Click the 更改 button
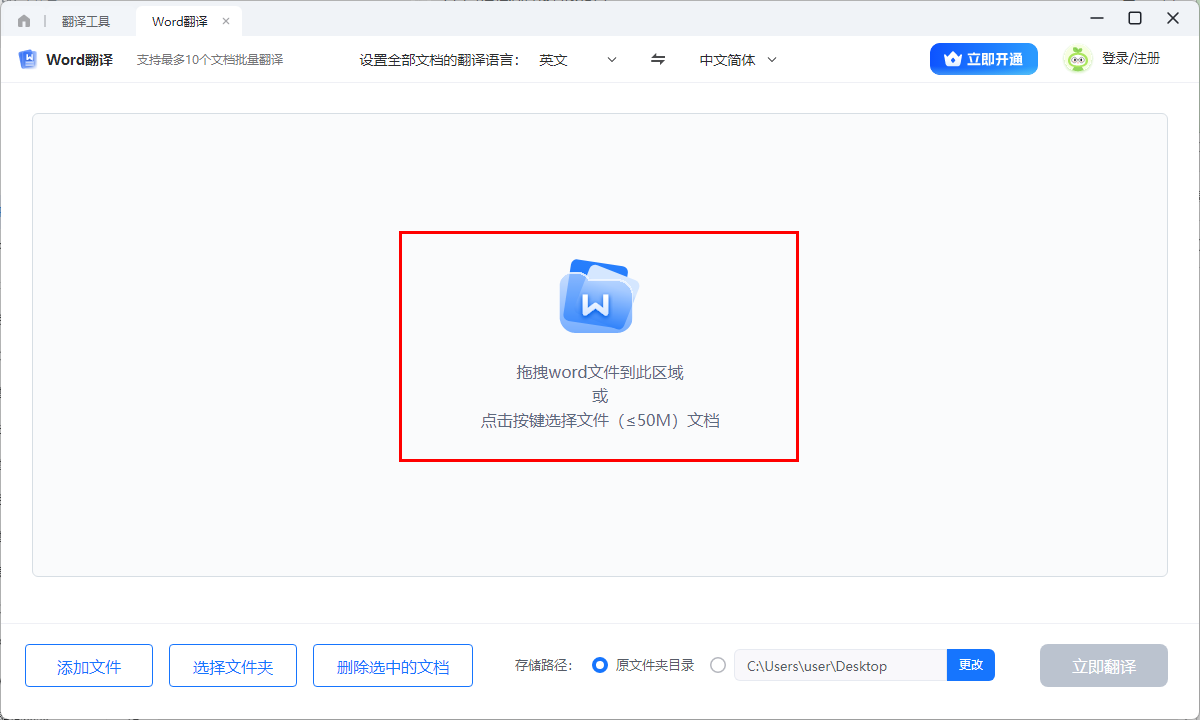This screenshot has width=1200, height=720. (971, 666)
